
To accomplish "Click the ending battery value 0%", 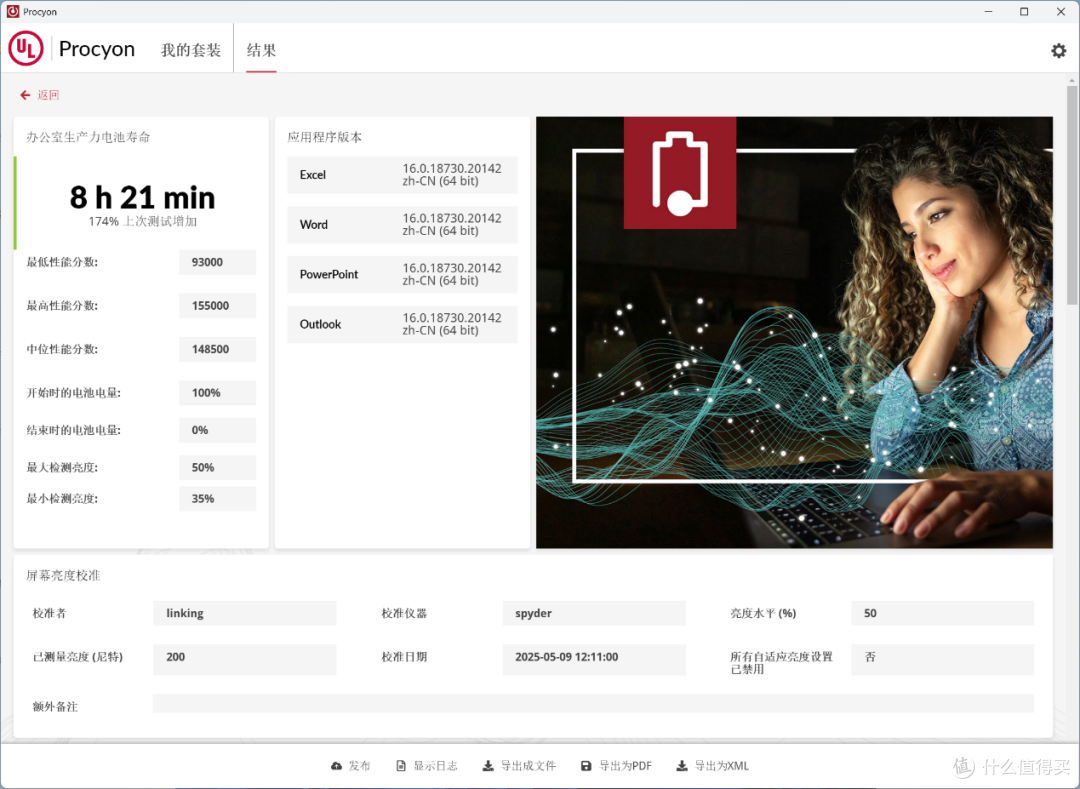I will pyautogui.click(x=218, y=430).
